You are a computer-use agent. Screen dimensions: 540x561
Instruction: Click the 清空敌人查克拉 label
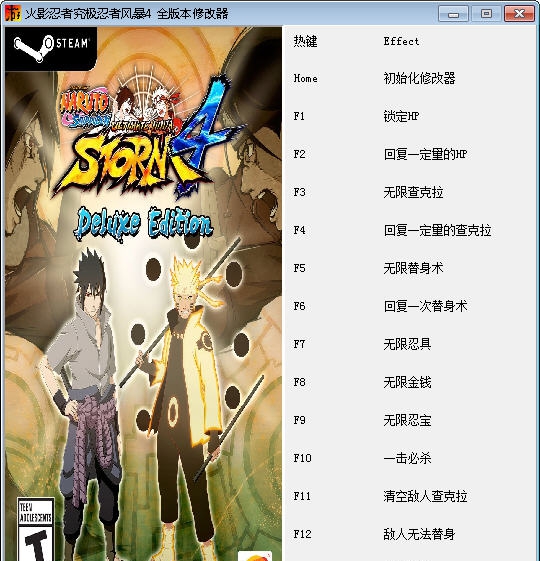[425, 496]
